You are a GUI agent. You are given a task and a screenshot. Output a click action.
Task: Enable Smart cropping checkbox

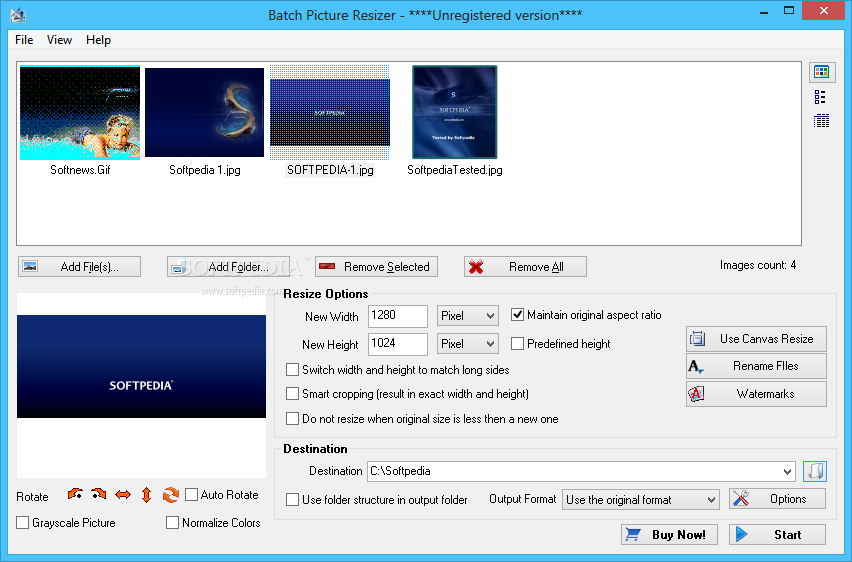(x=292, y=394)
